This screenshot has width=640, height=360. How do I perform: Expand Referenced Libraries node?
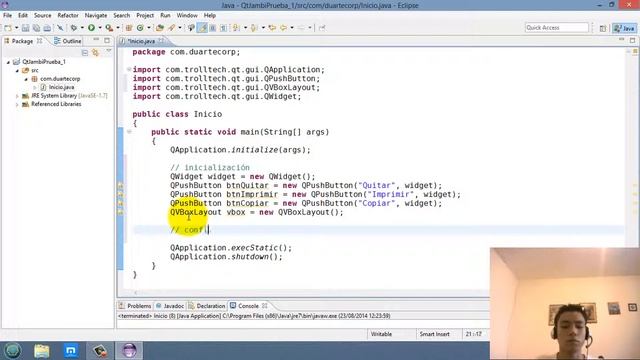click(x=17, y=104)
